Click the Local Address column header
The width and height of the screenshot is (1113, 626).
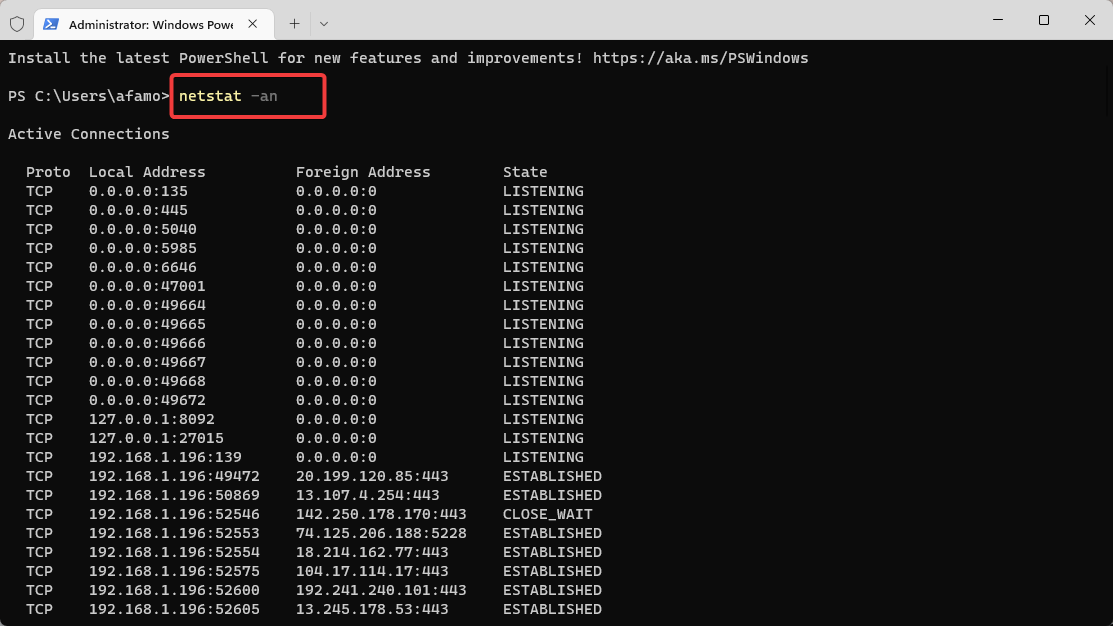tap(147, 171)
